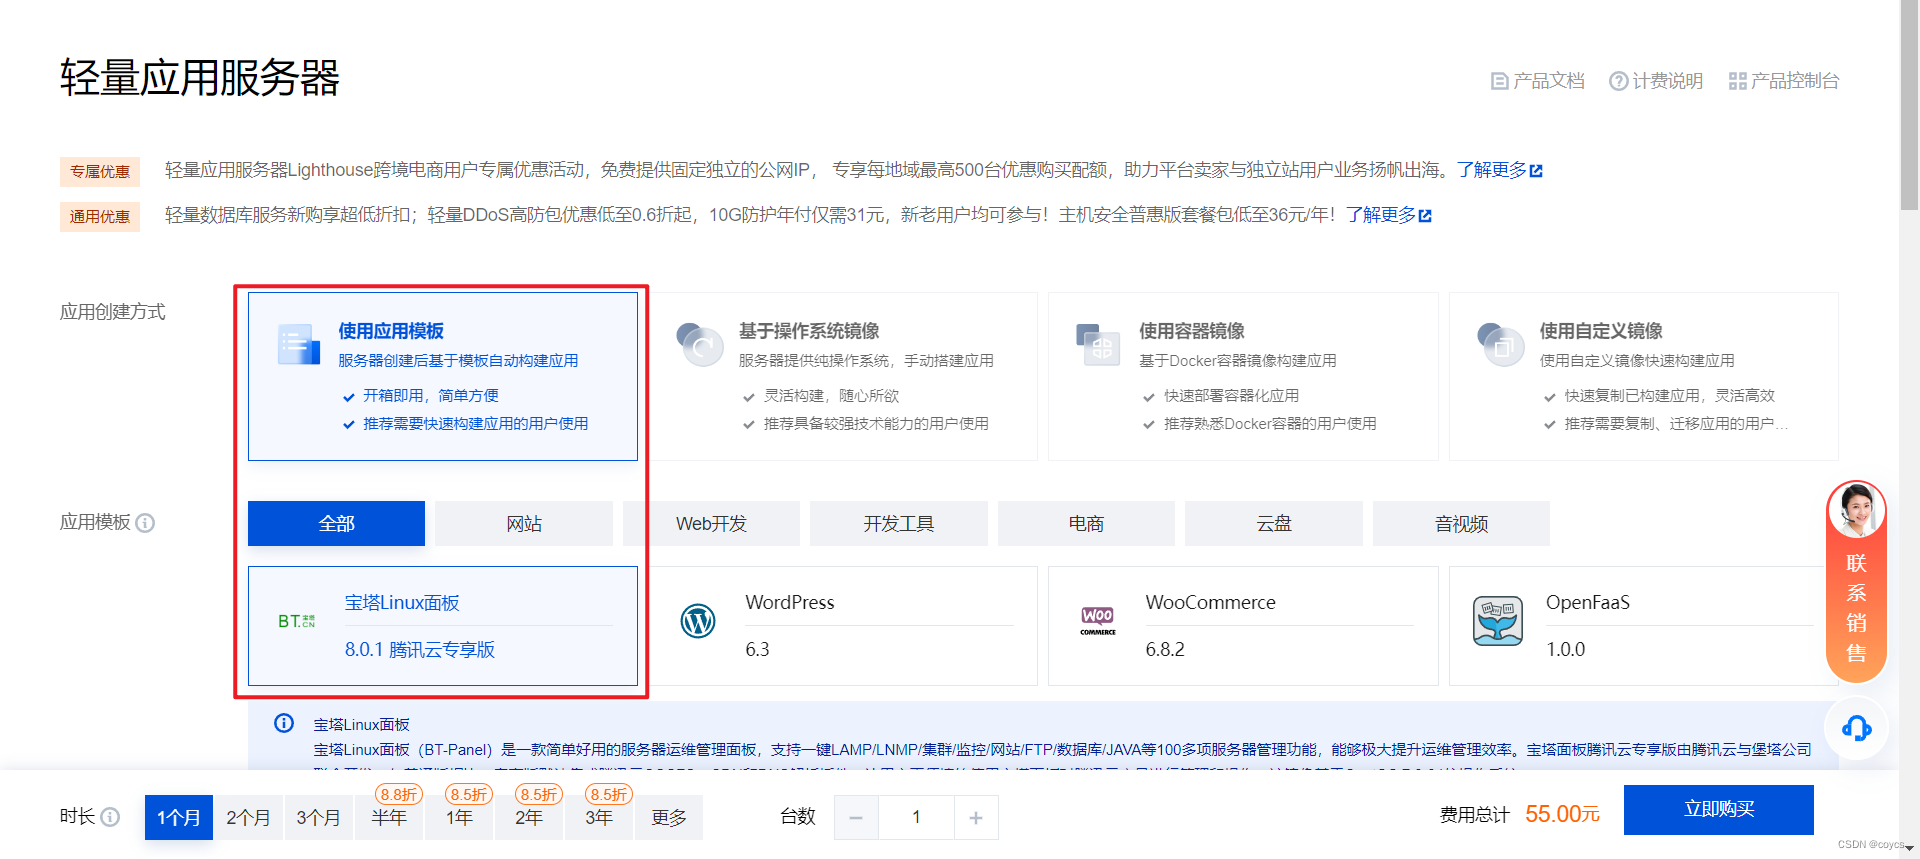The image size is (1920, 859).
Task: Open the 产品控制台 grid icon
Action: pyautogui.click(x=1738, y=81)
